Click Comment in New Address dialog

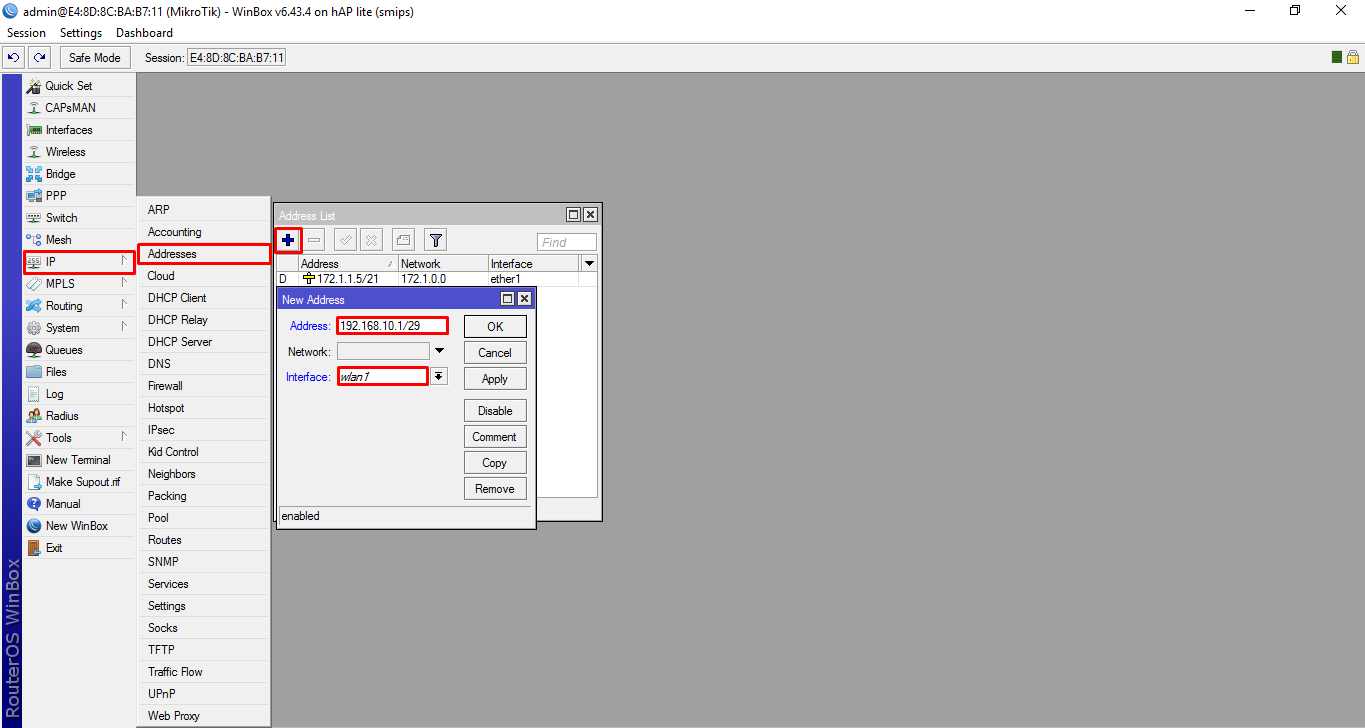click(495, 437)
